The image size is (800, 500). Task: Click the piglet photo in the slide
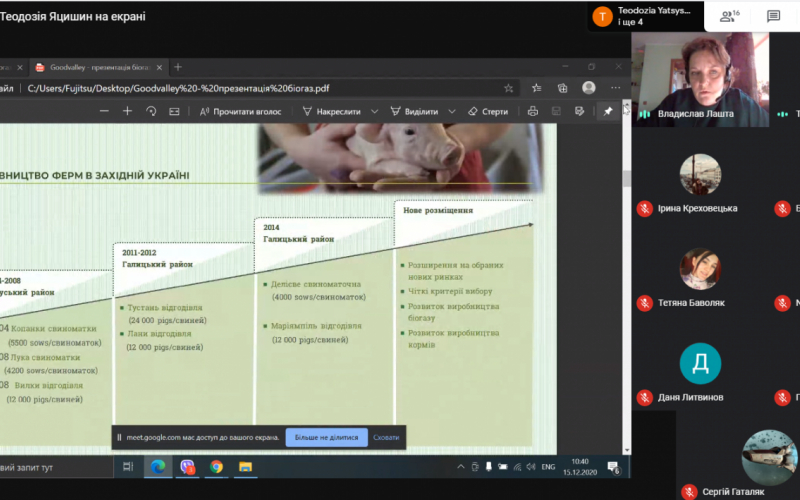click(401, 157)
